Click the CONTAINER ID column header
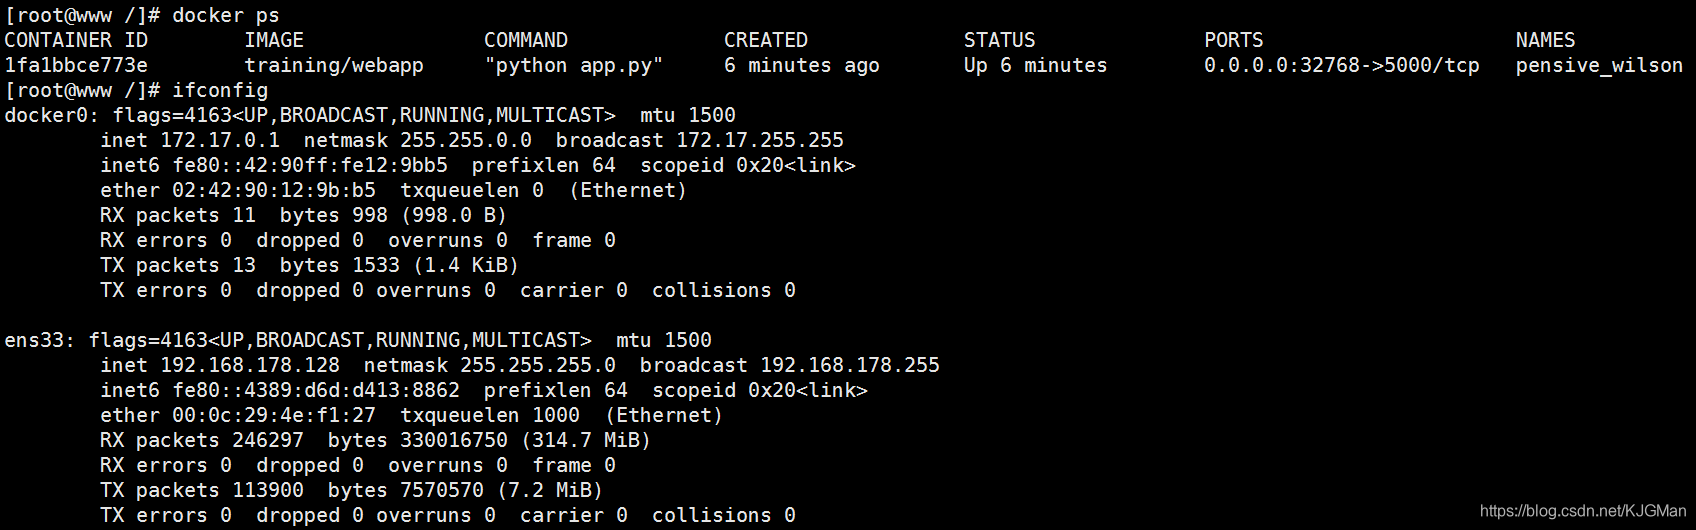This screenshot has height=530, width=1696. click(76, 40)
